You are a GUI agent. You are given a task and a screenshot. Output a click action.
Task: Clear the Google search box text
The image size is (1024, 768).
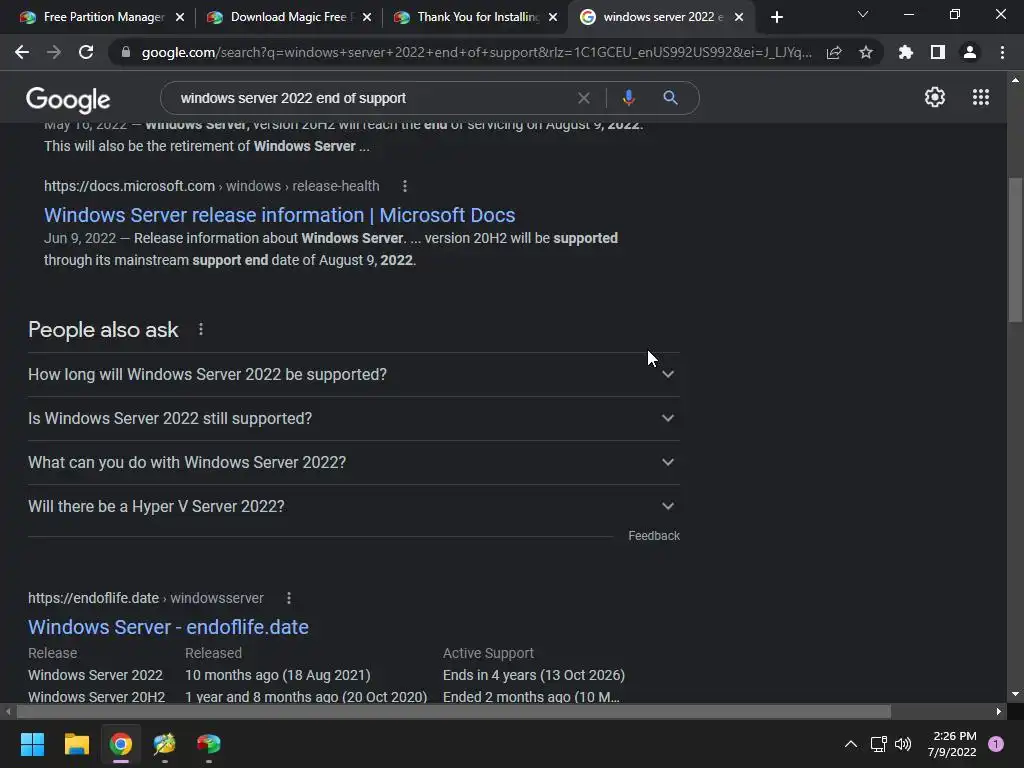584,98
